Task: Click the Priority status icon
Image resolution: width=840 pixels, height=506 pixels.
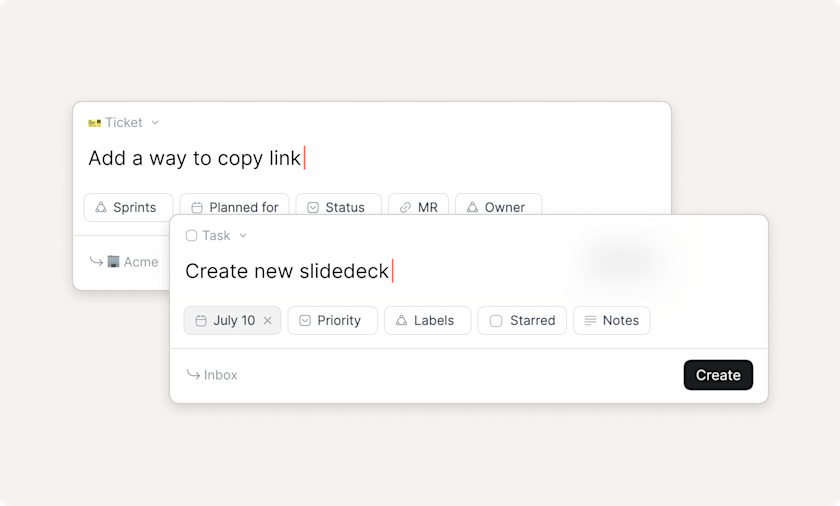Action: click(x=305, y=321)
